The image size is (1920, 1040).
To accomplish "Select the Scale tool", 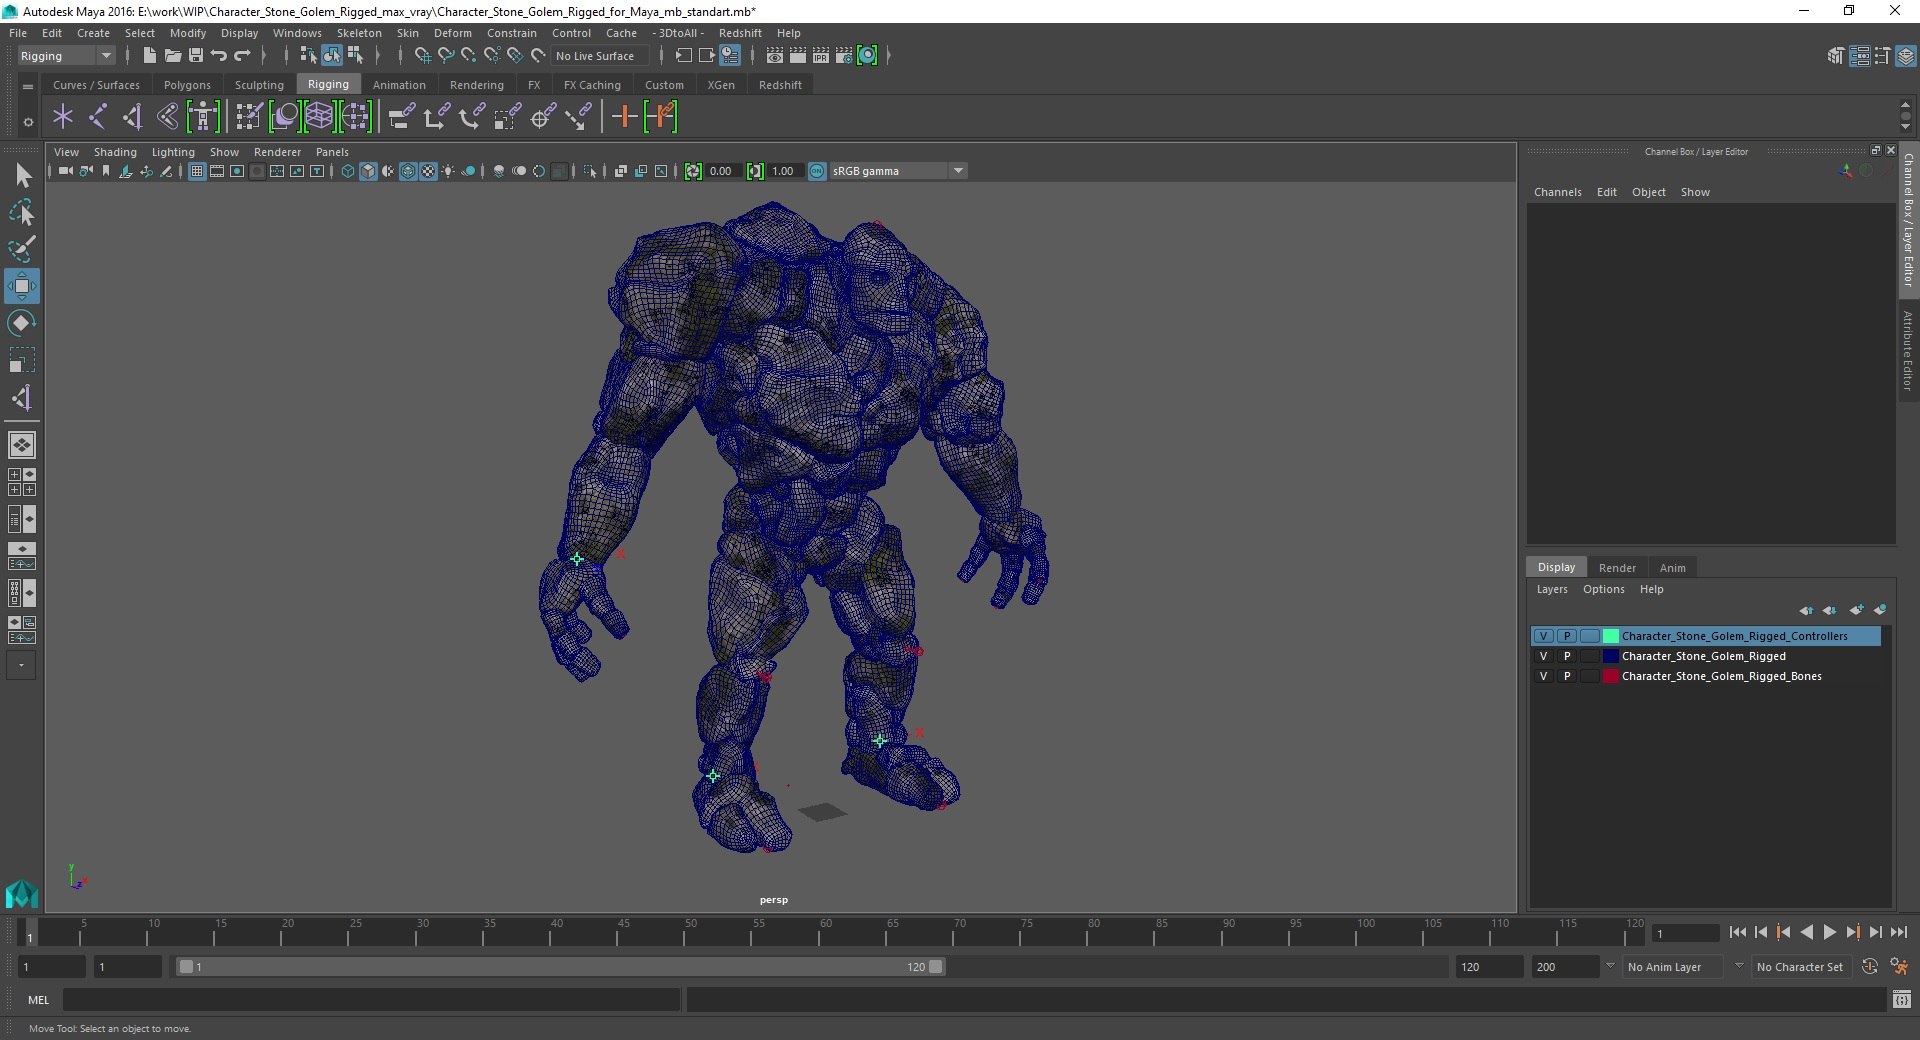I will tap(21, 360).
